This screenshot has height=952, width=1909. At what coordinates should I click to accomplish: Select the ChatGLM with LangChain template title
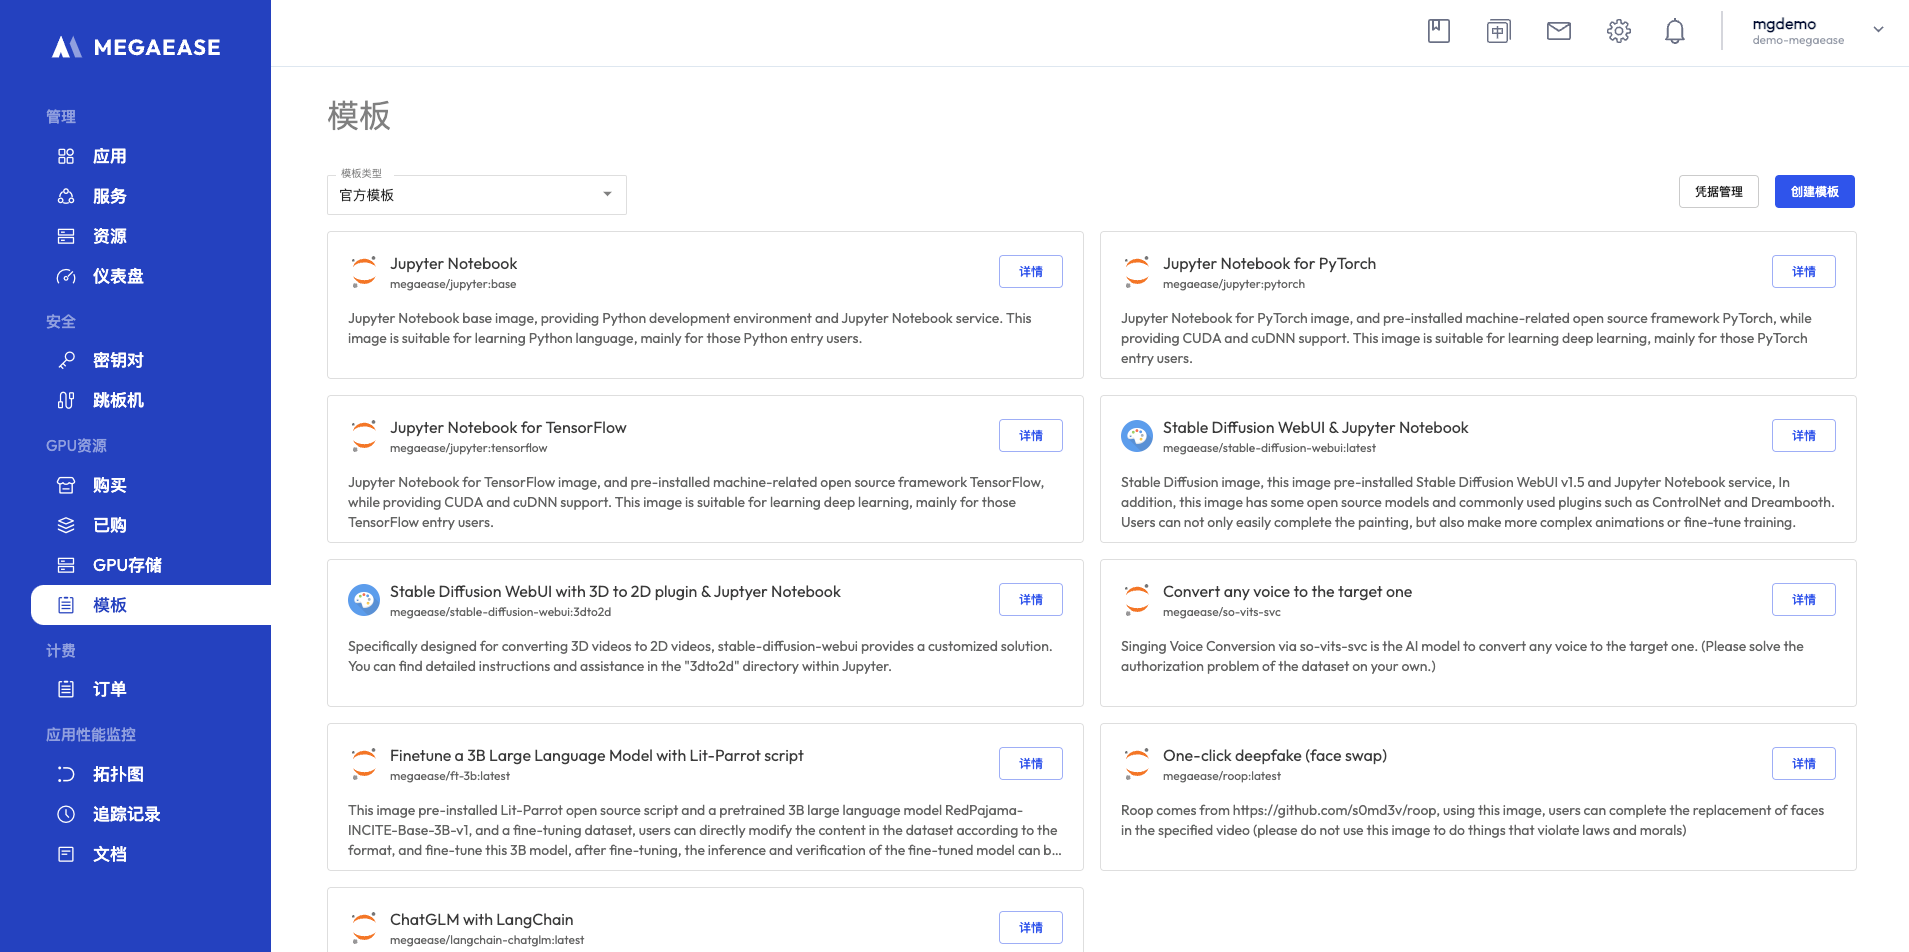coord(481,920)
